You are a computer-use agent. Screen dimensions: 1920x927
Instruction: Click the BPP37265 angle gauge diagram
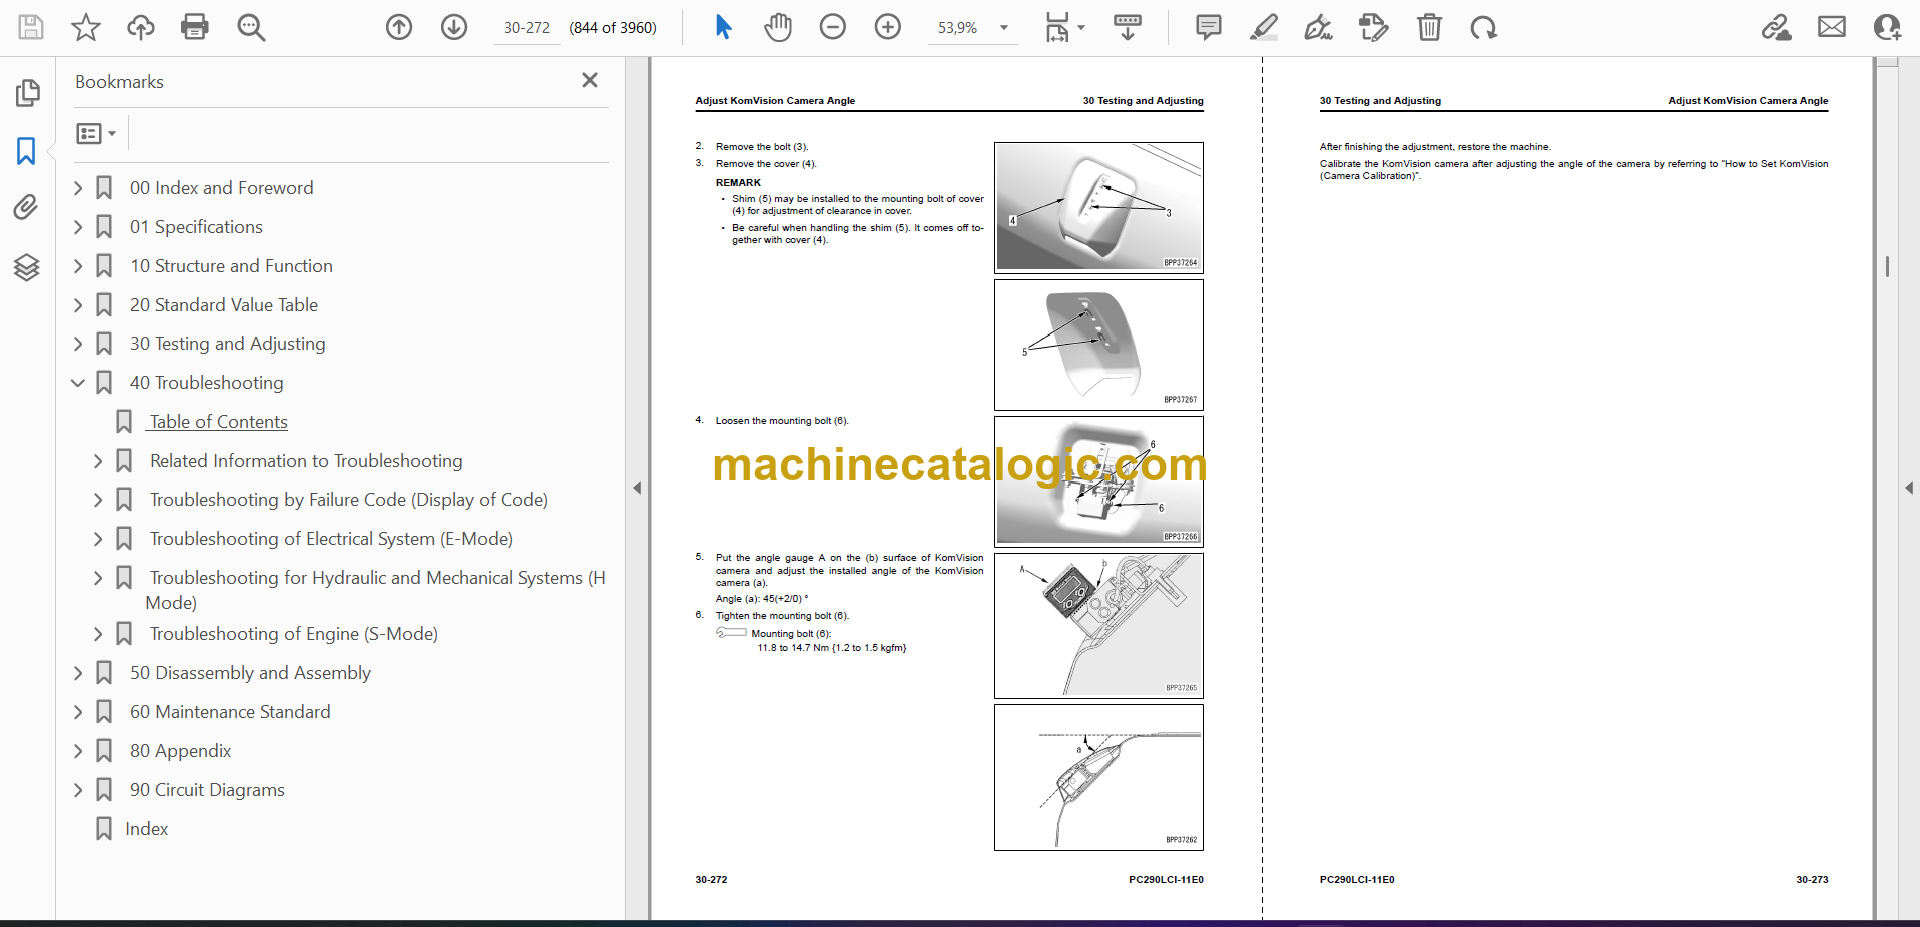tap(1098, 626)
